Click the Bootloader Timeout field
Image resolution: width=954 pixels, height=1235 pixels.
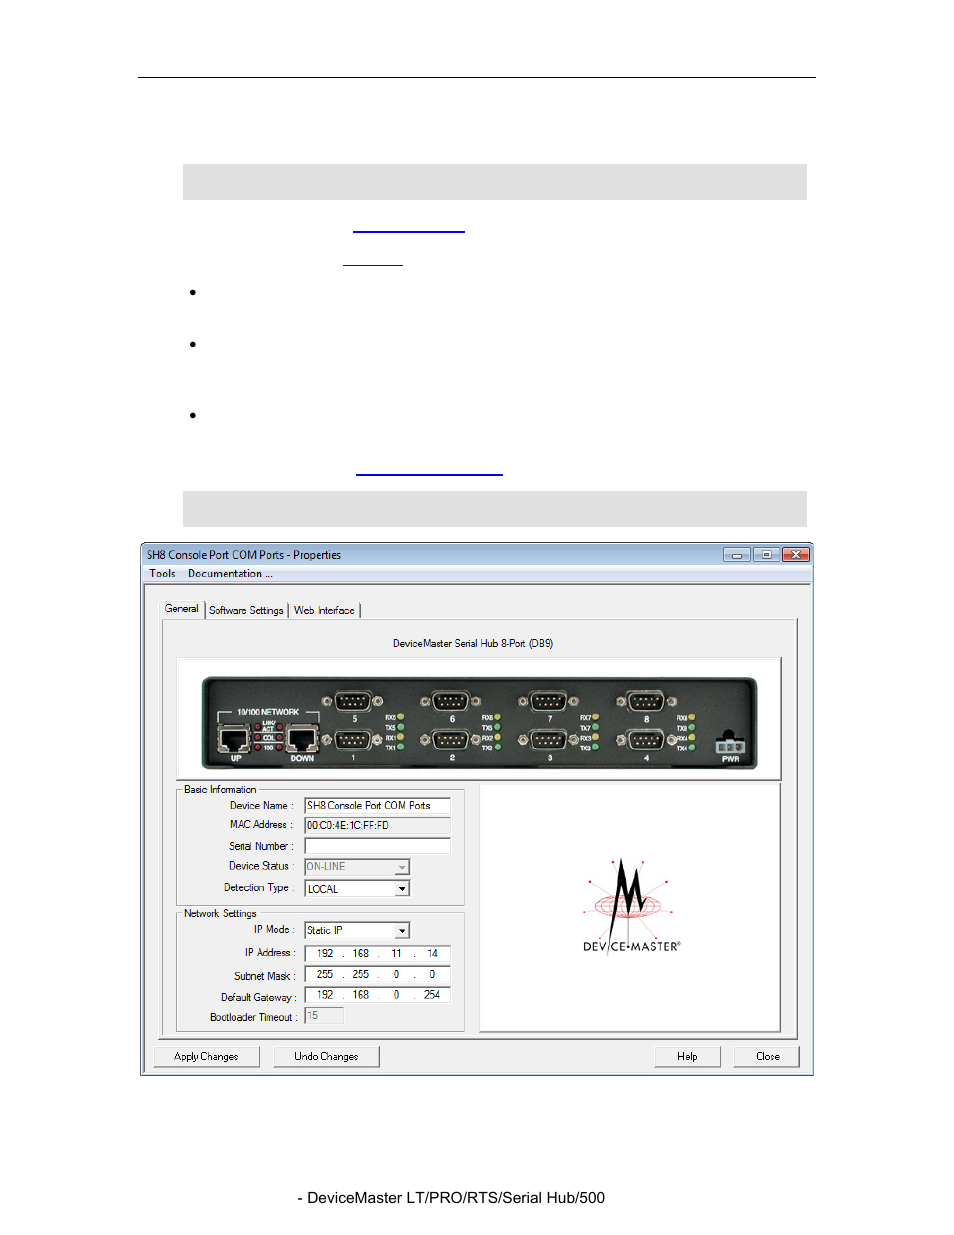pyautogui.click(x=324, y=1015)
